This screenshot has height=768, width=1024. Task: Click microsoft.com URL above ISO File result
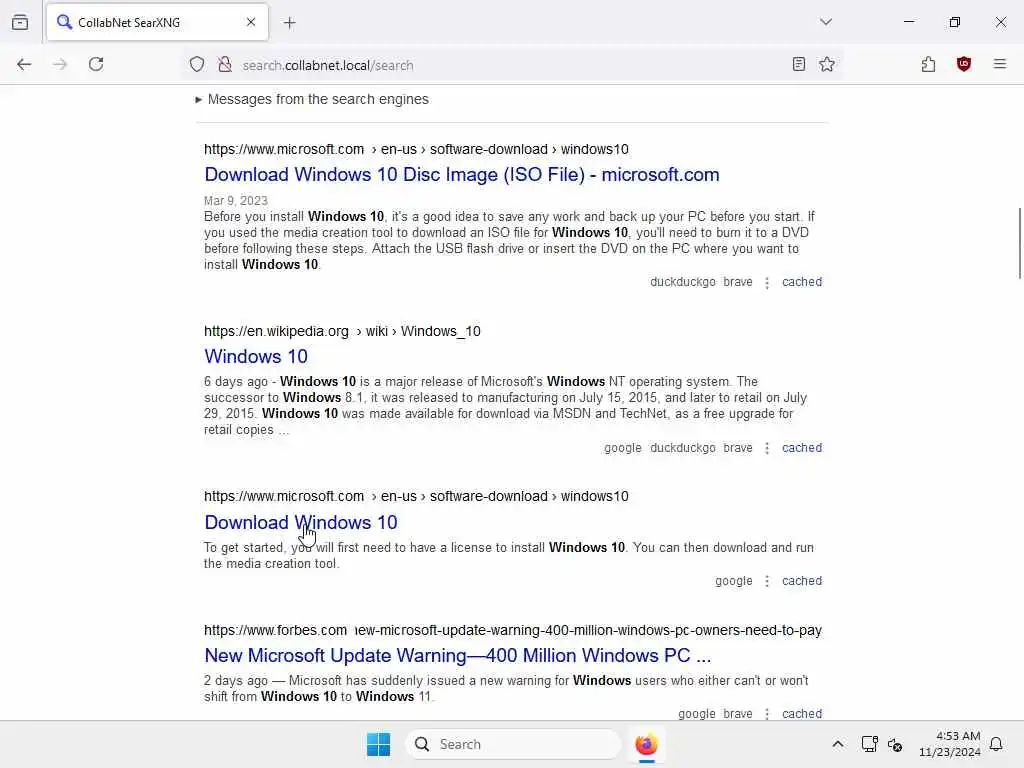pos(416,150)
